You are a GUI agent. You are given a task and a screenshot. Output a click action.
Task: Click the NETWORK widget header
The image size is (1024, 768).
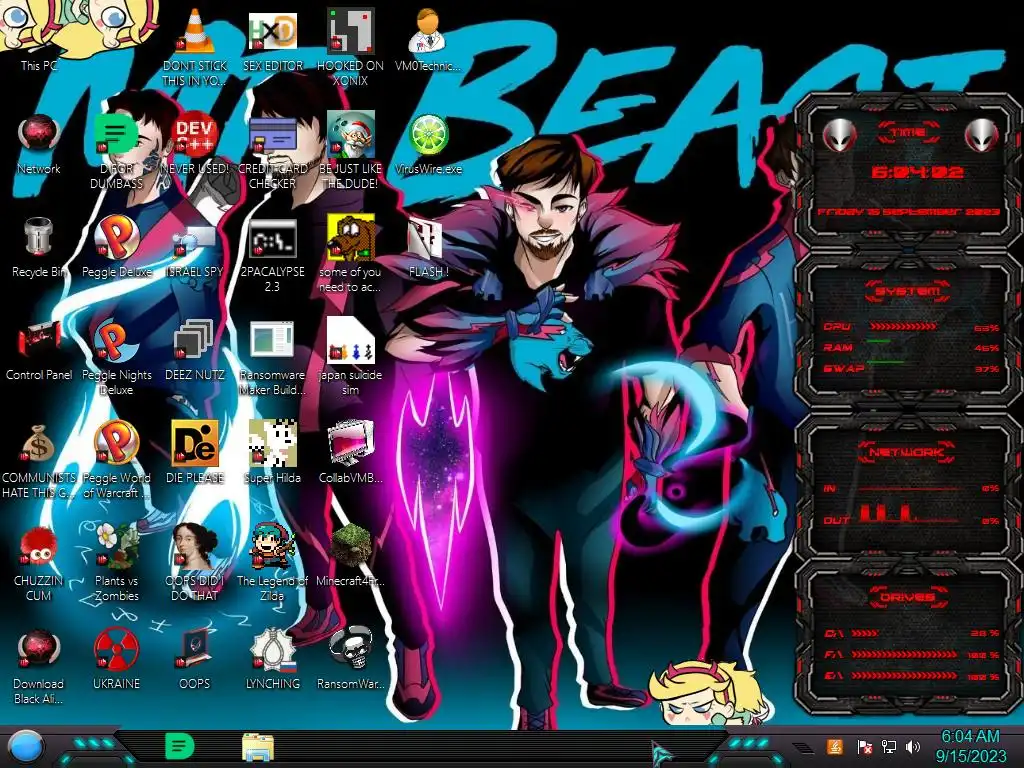click(906, 451)
